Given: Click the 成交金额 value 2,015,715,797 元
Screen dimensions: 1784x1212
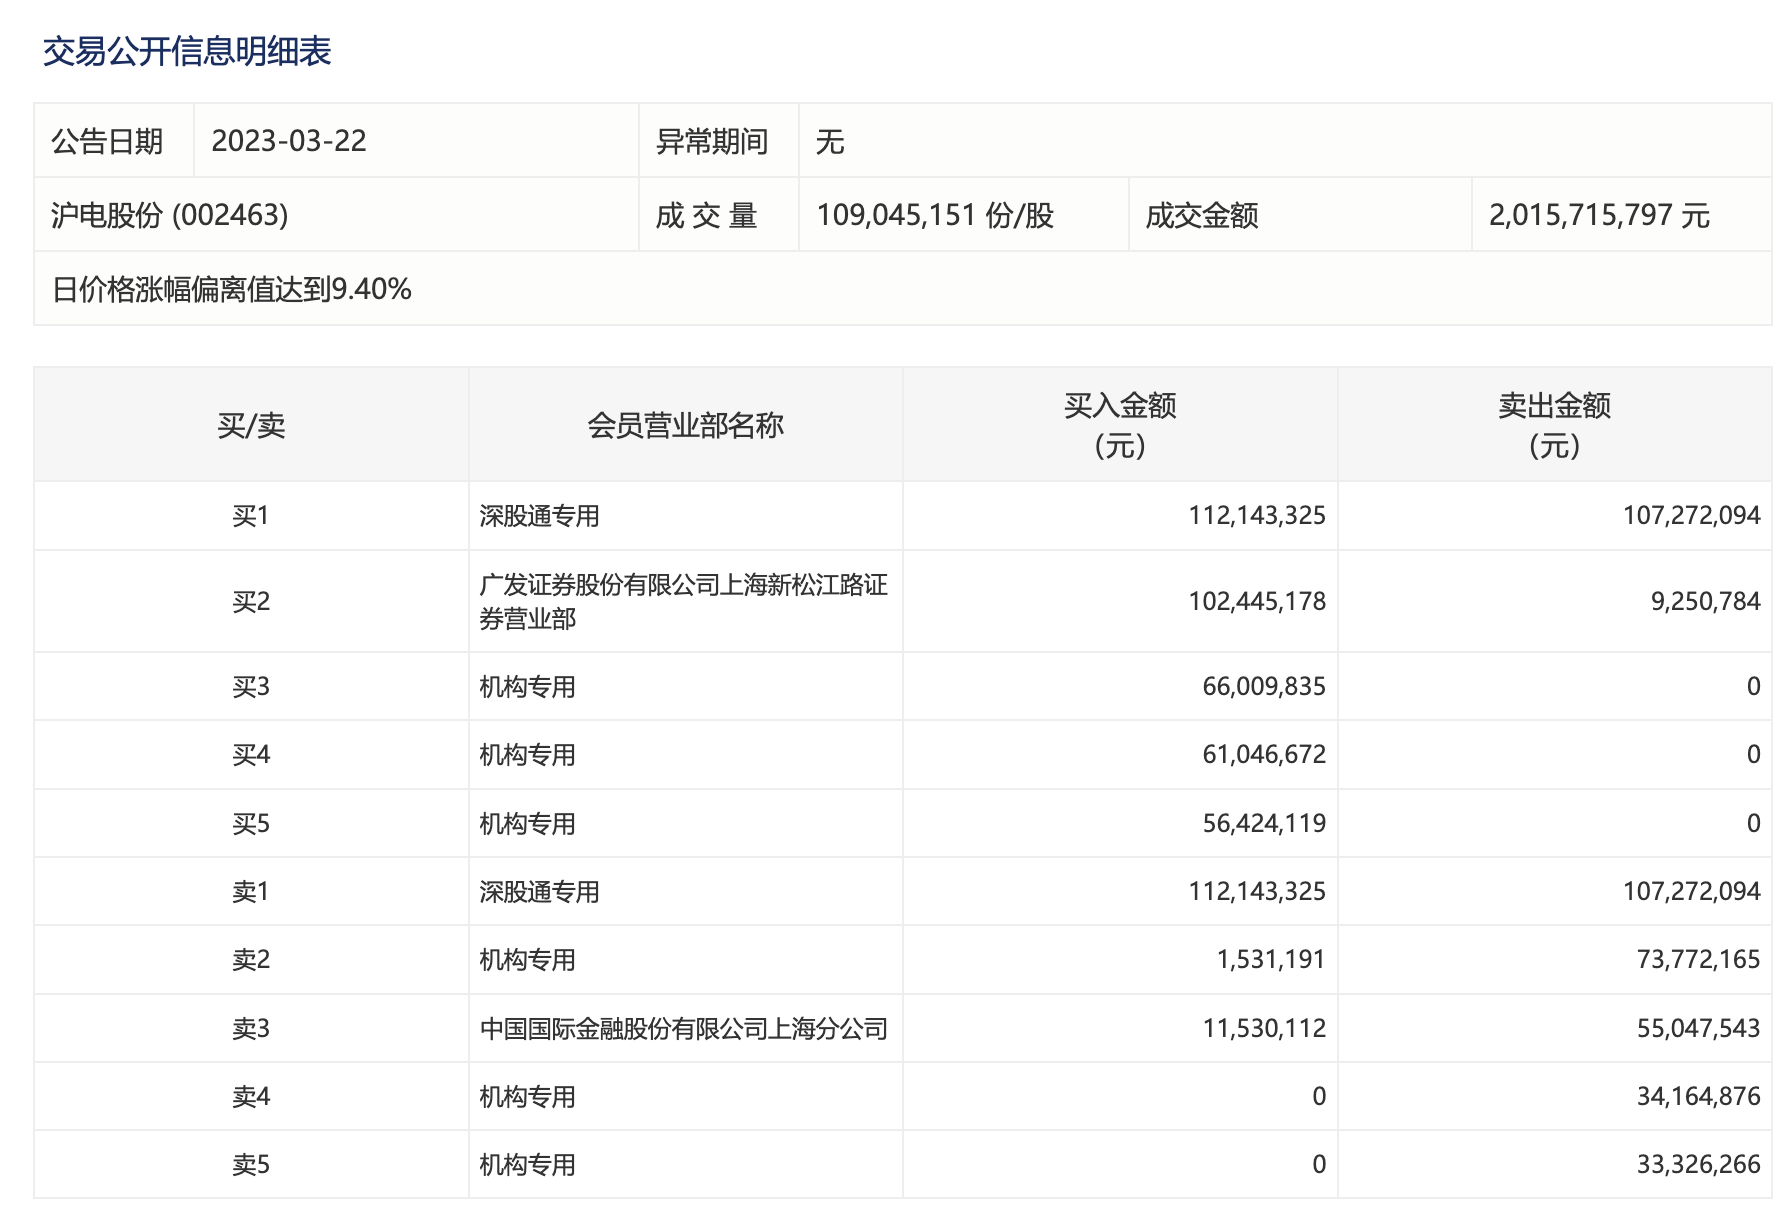Looking at the screenshot, I should click(1599, 215).
